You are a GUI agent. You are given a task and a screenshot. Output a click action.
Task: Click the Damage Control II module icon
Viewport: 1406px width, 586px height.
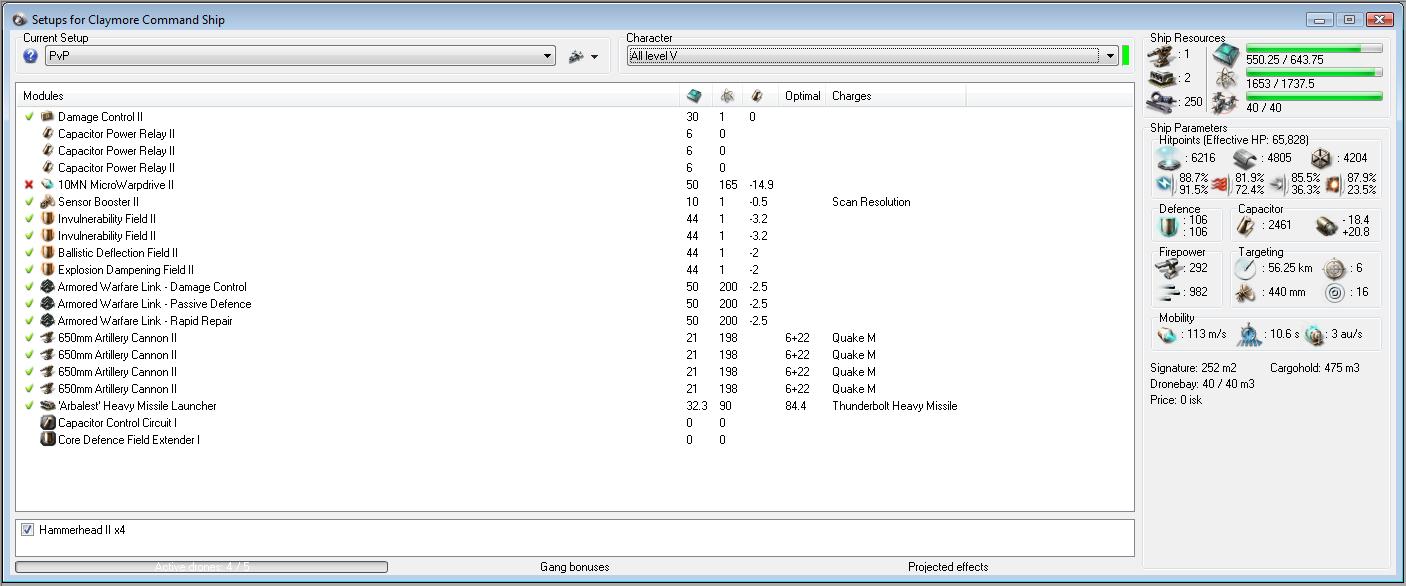(x=47, y=117)
